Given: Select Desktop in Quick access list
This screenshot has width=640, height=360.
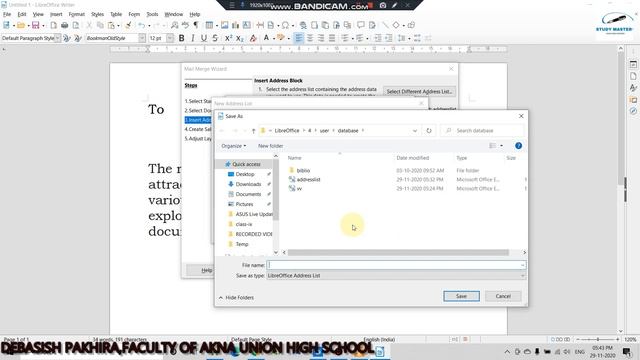Looking at the screenshot, I should 245,174.
